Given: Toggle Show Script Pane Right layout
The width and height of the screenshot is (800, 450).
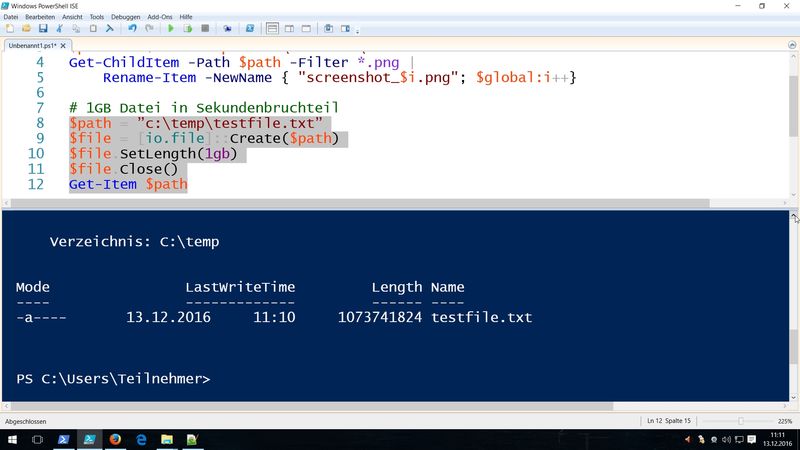Looking at the screenshot, I should [289, 29].
